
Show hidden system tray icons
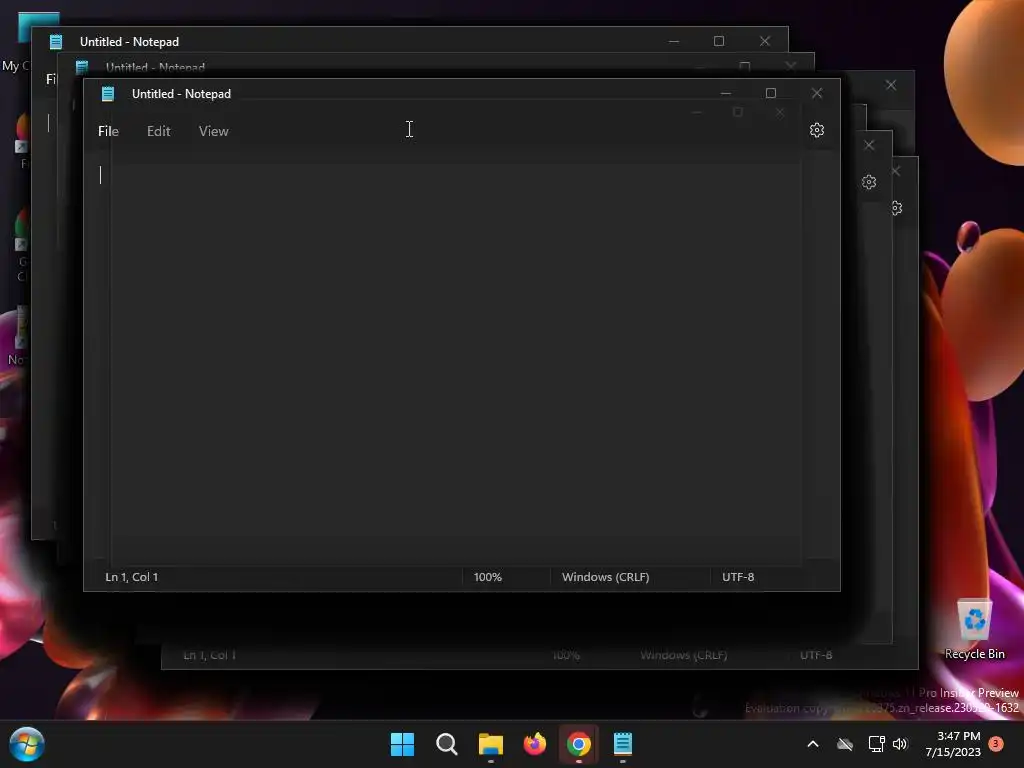[x=813, y=744]
